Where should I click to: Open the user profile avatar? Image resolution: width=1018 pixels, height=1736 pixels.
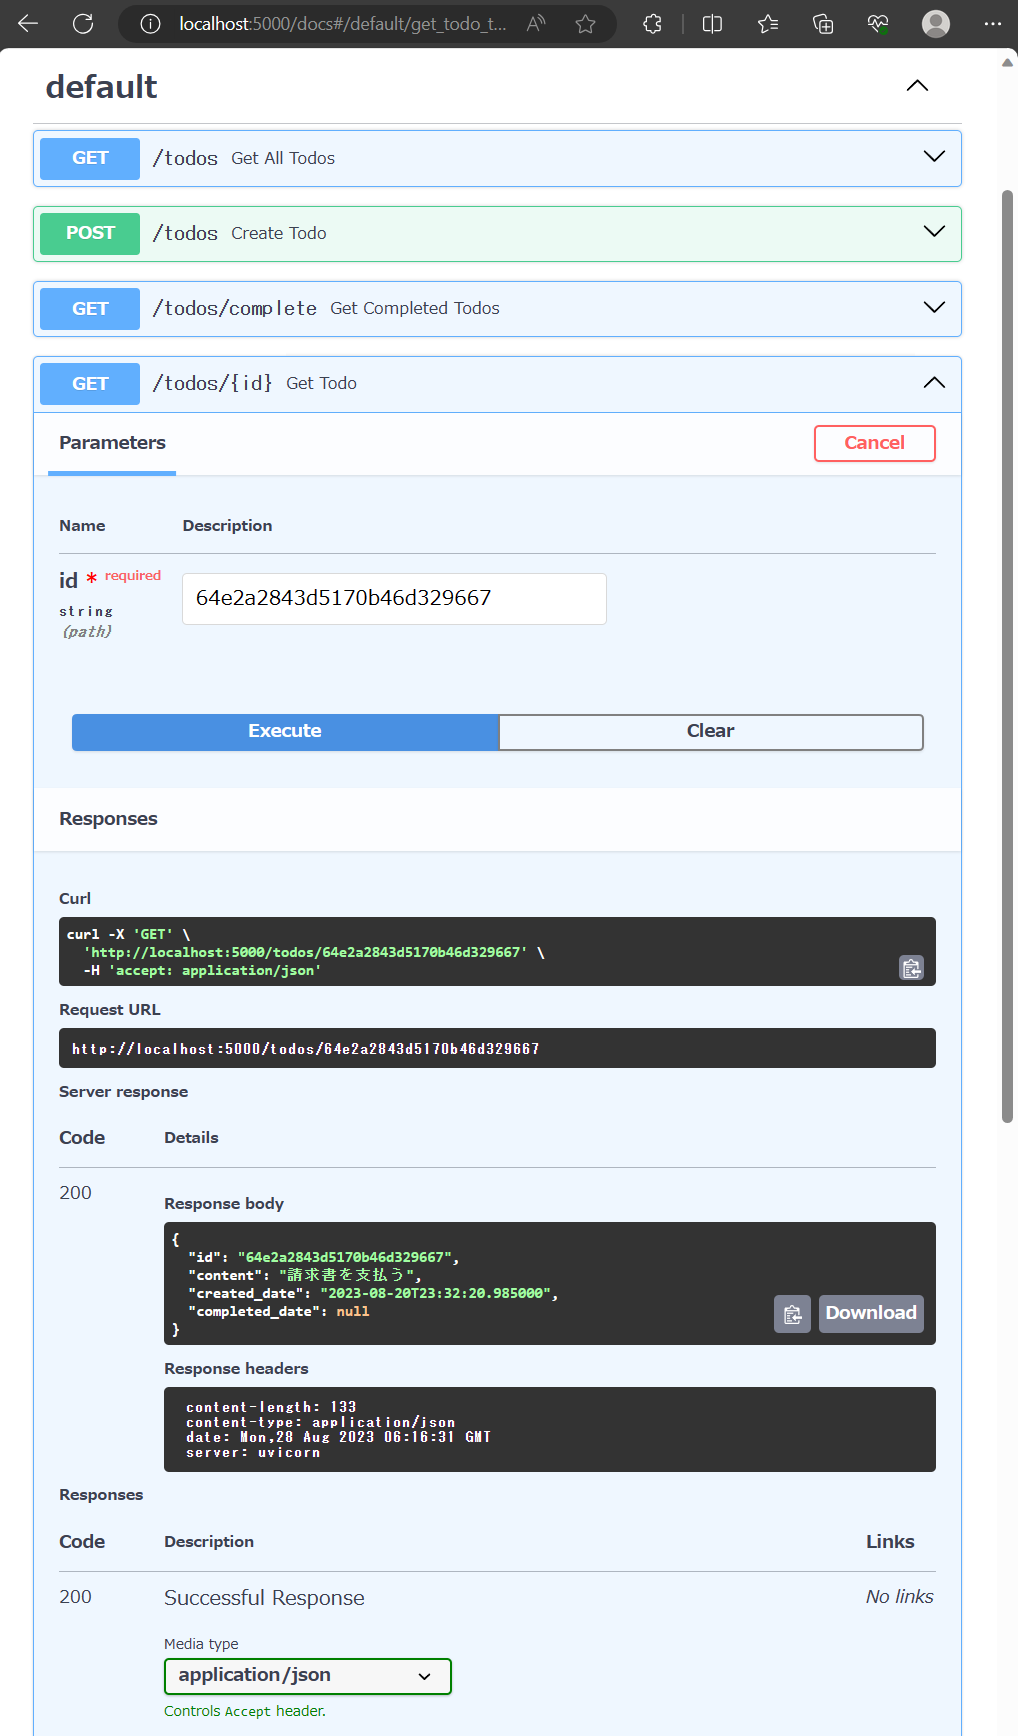pyautogui.click(x=936, y=24)
